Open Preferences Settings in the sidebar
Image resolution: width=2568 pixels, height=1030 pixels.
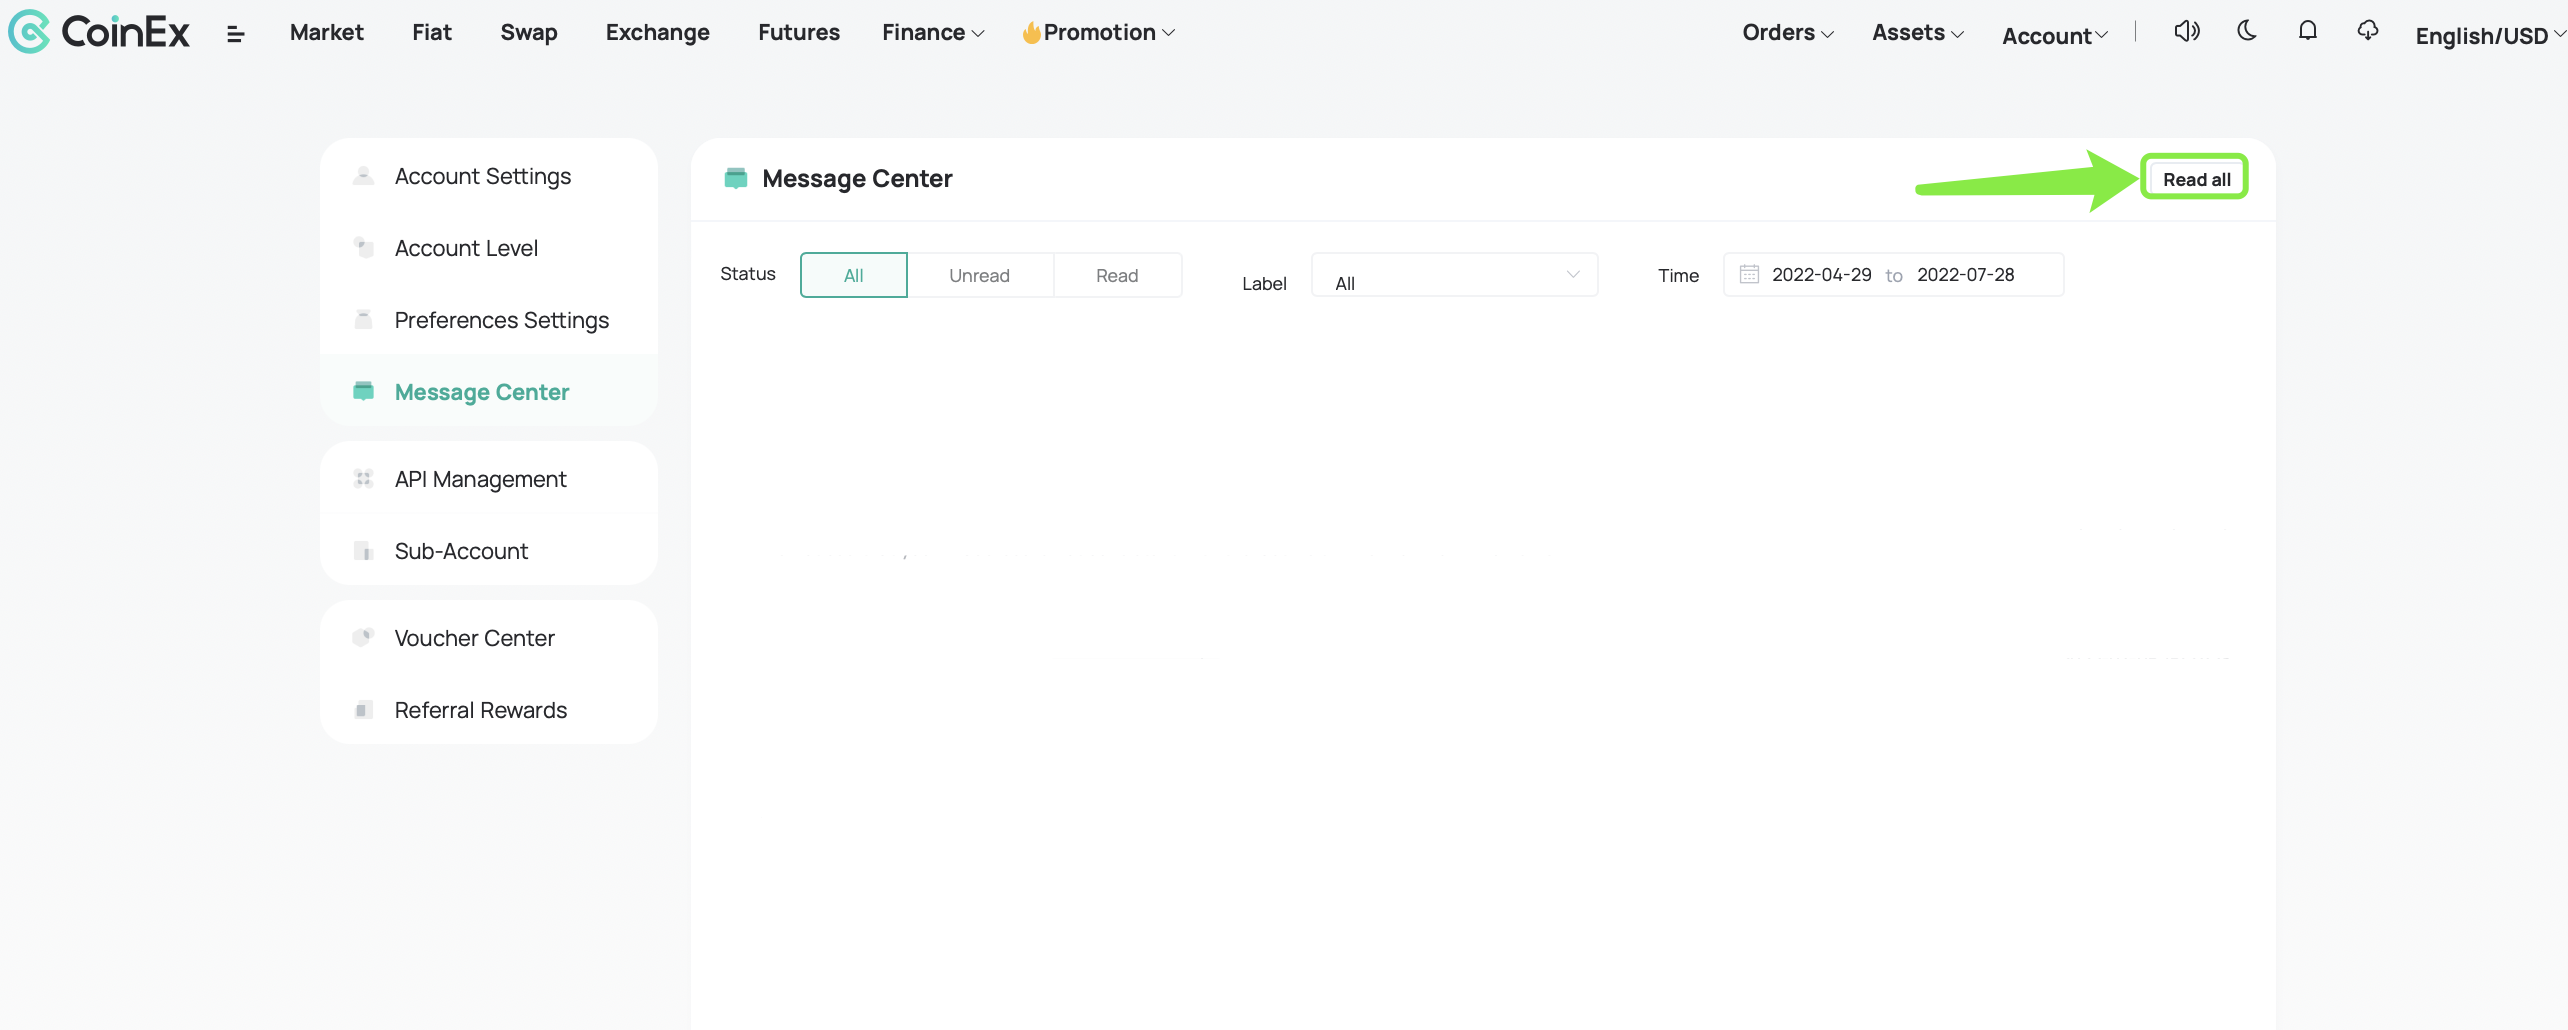click(489, 320)
